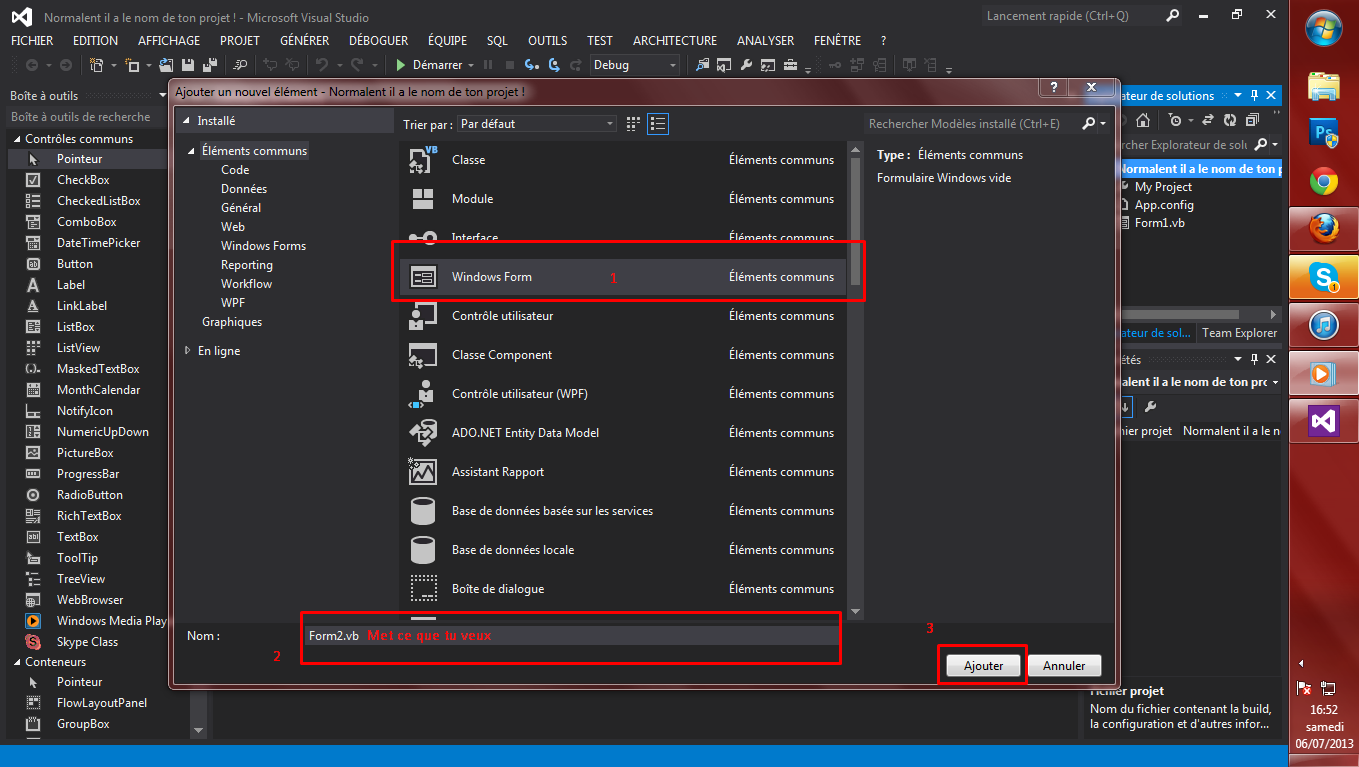
Task: Select the Assistant Rapport template
Action: [622, 472]
